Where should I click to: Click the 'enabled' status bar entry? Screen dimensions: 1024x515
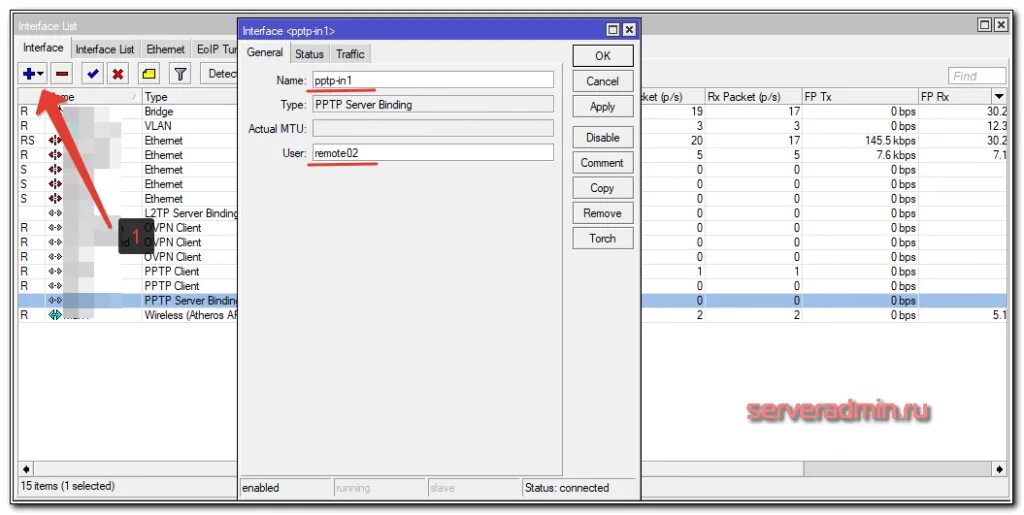pos(261,488)
